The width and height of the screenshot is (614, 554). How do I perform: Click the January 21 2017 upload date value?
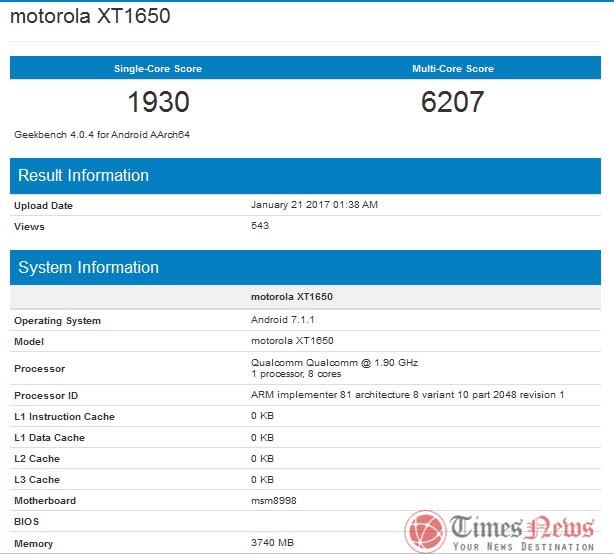[x=314, y=205]
